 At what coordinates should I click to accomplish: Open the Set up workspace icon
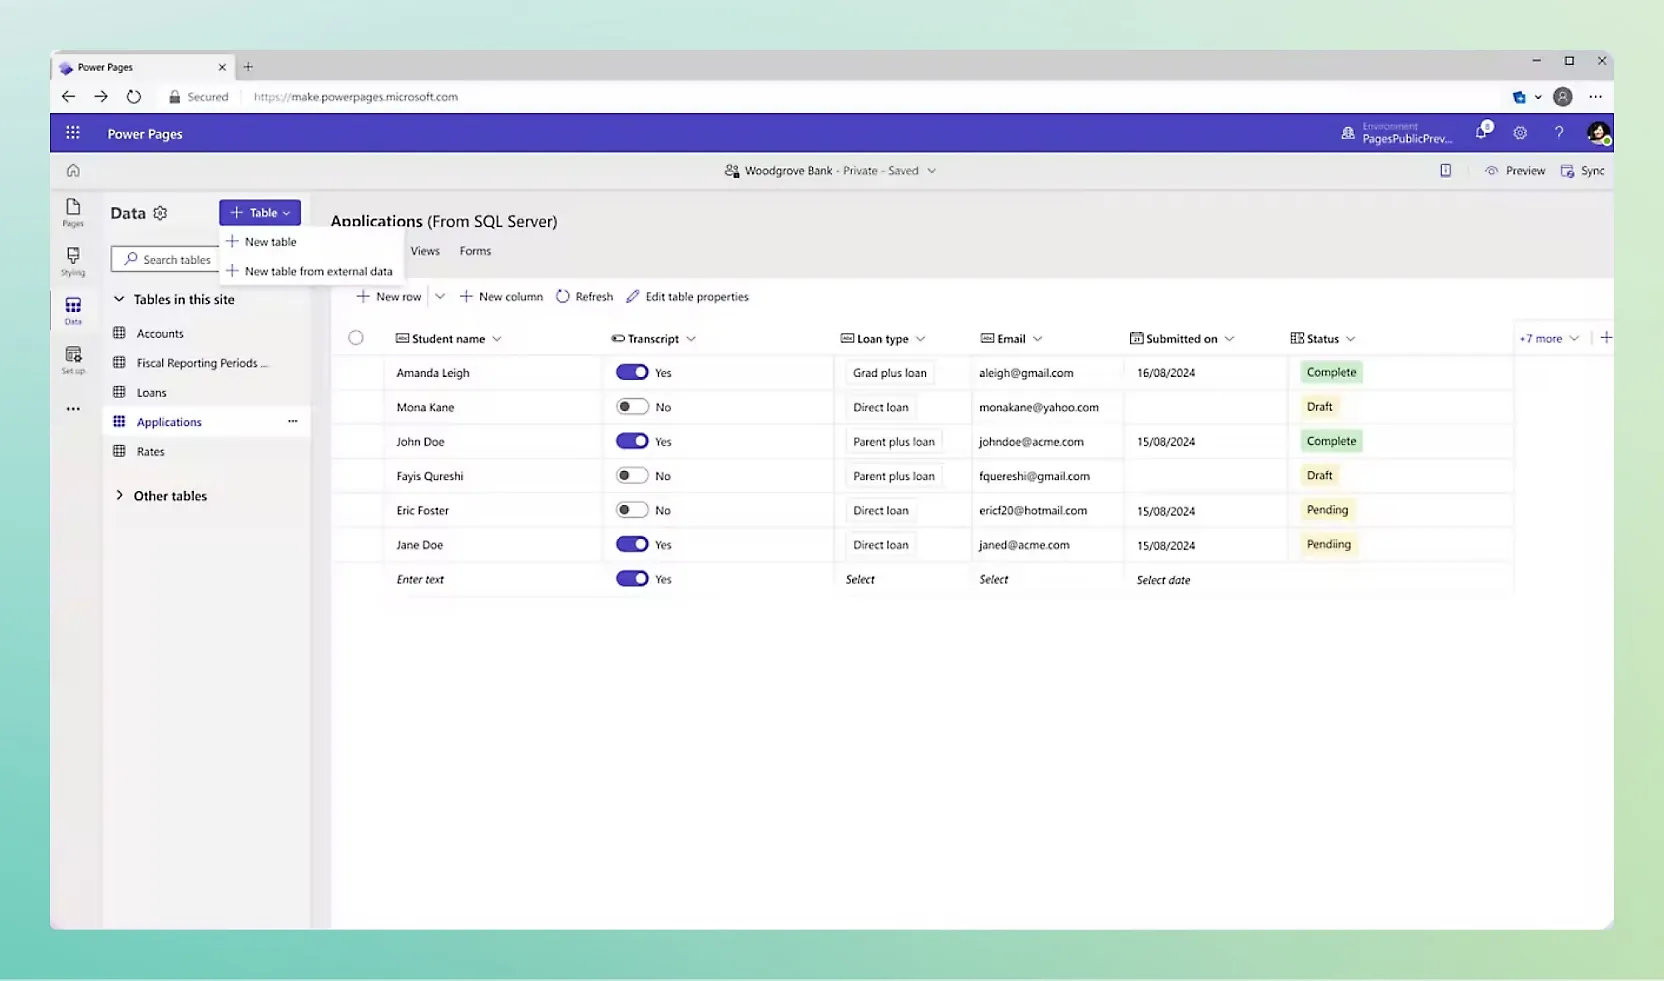[73, 359]
